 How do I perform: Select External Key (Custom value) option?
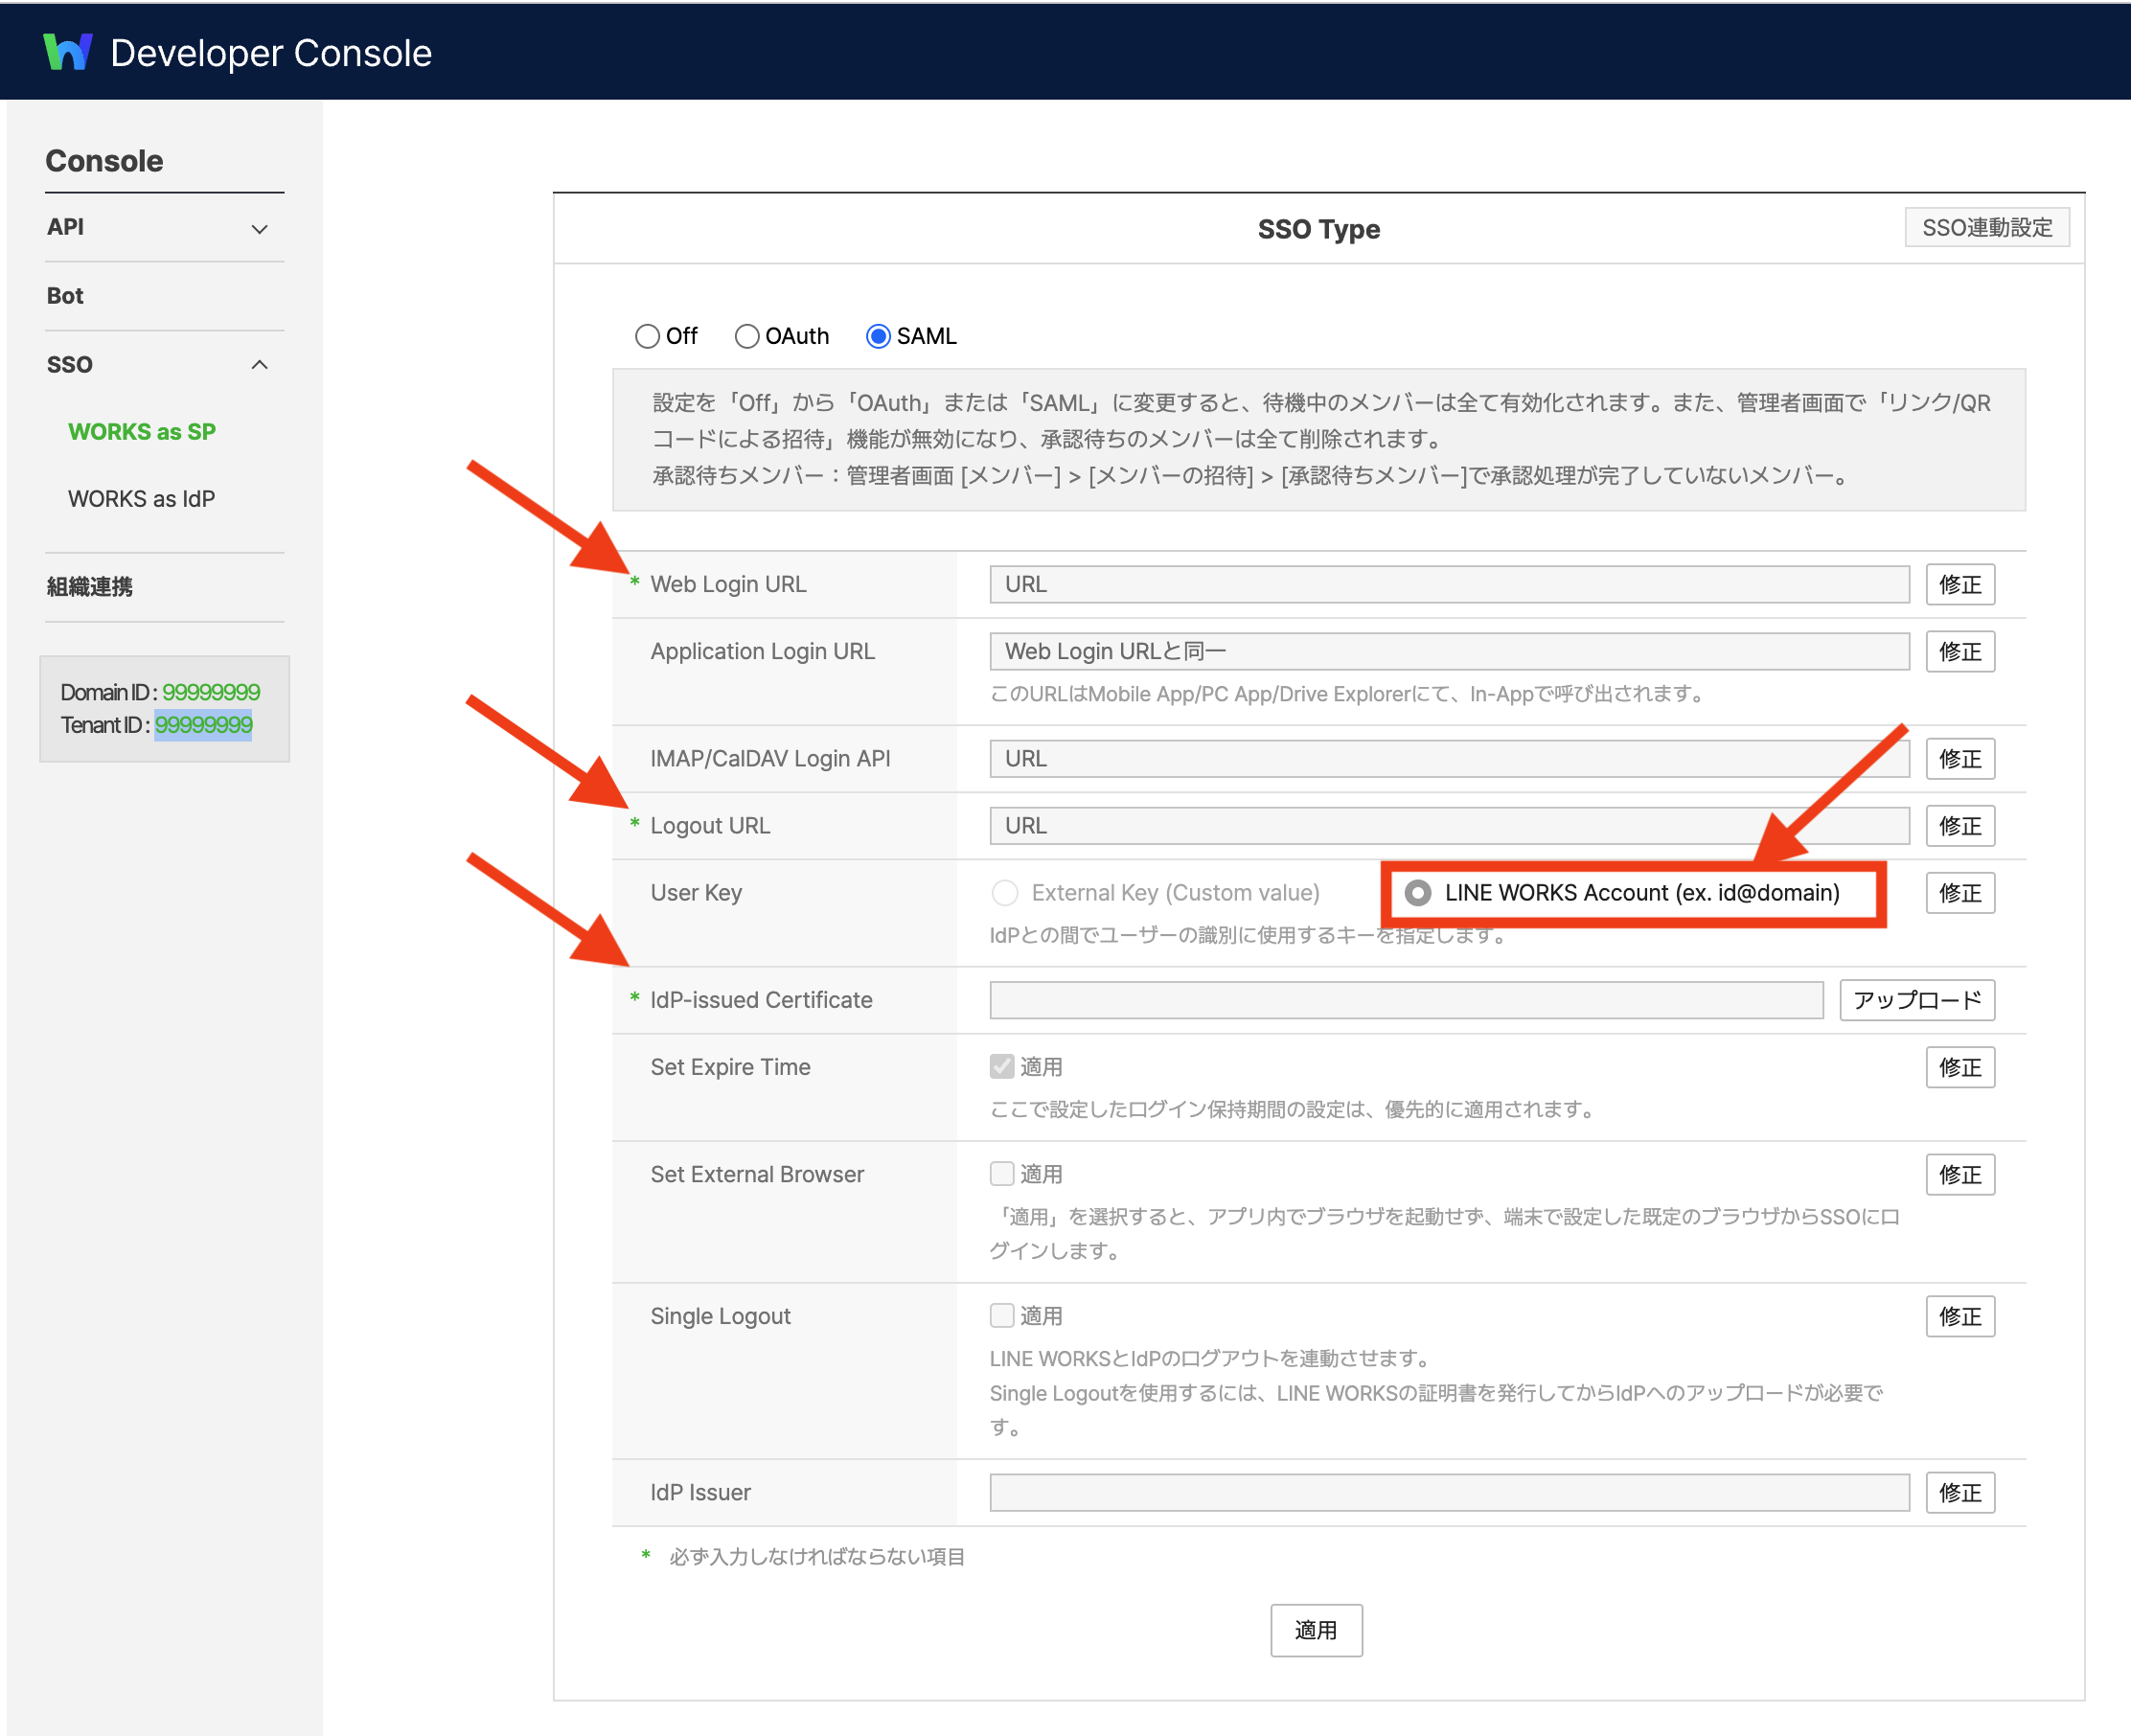pos(1005,893)
